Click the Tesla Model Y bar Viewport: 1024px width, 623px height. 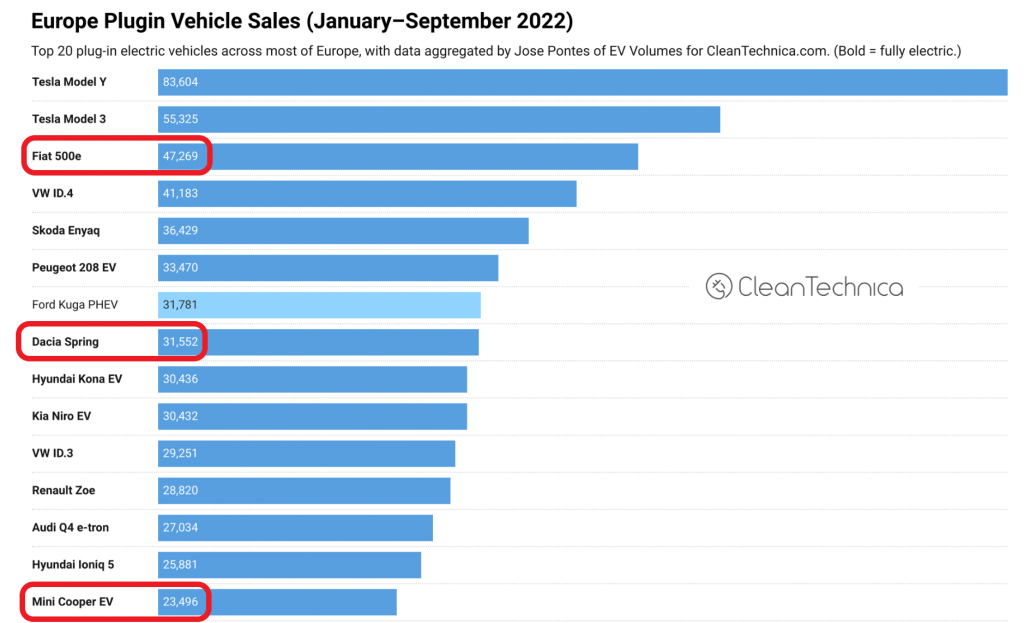pyautogui.click(x=582, y=82)
